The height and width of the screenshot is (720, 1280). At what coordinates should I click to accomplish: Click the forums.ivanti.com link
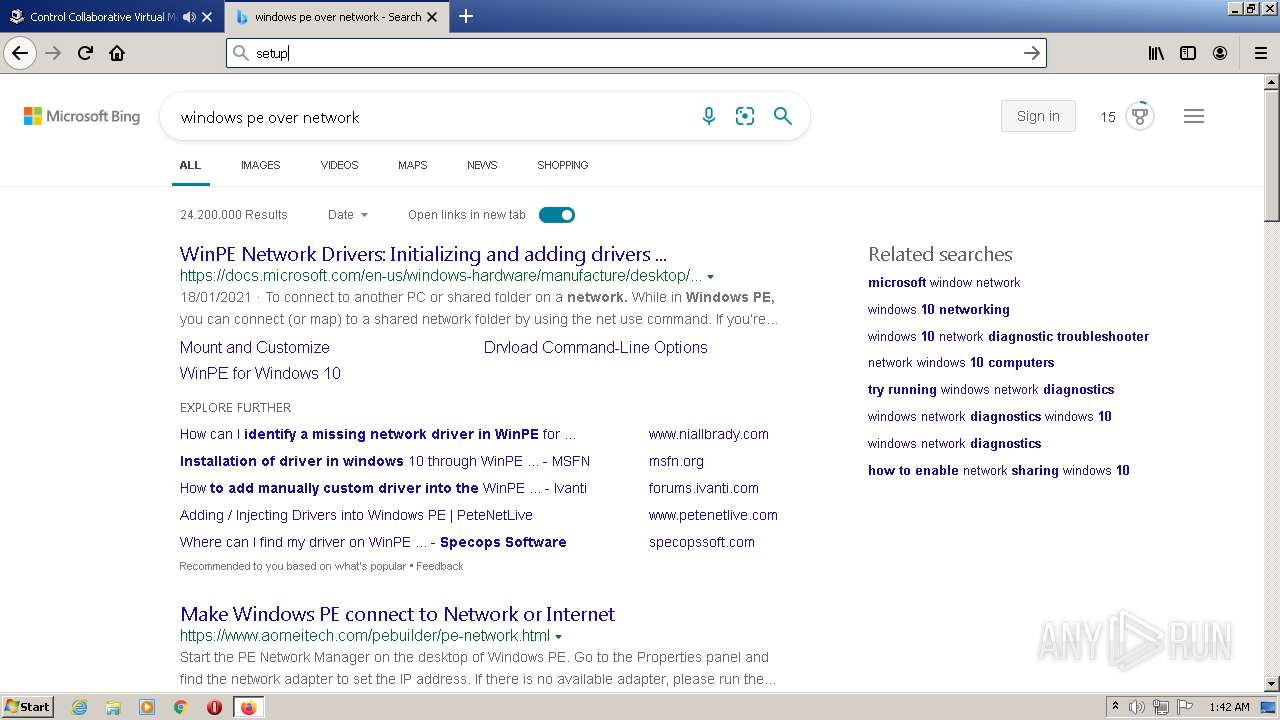click(704, 488)
